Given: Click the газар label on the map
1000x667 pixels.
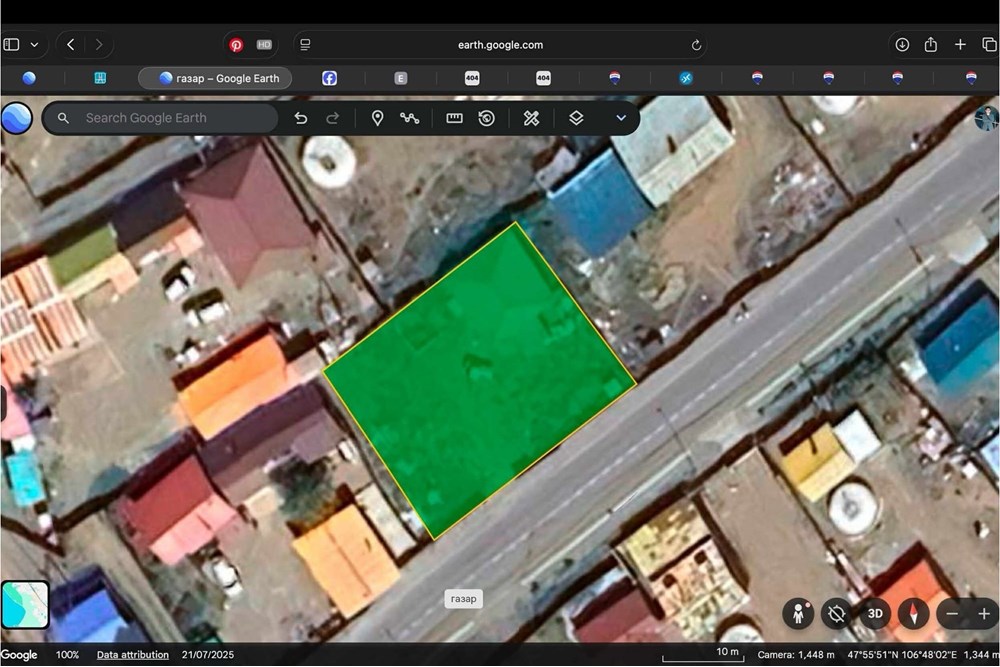Looking at the screenshot, I should click(464, 599).
